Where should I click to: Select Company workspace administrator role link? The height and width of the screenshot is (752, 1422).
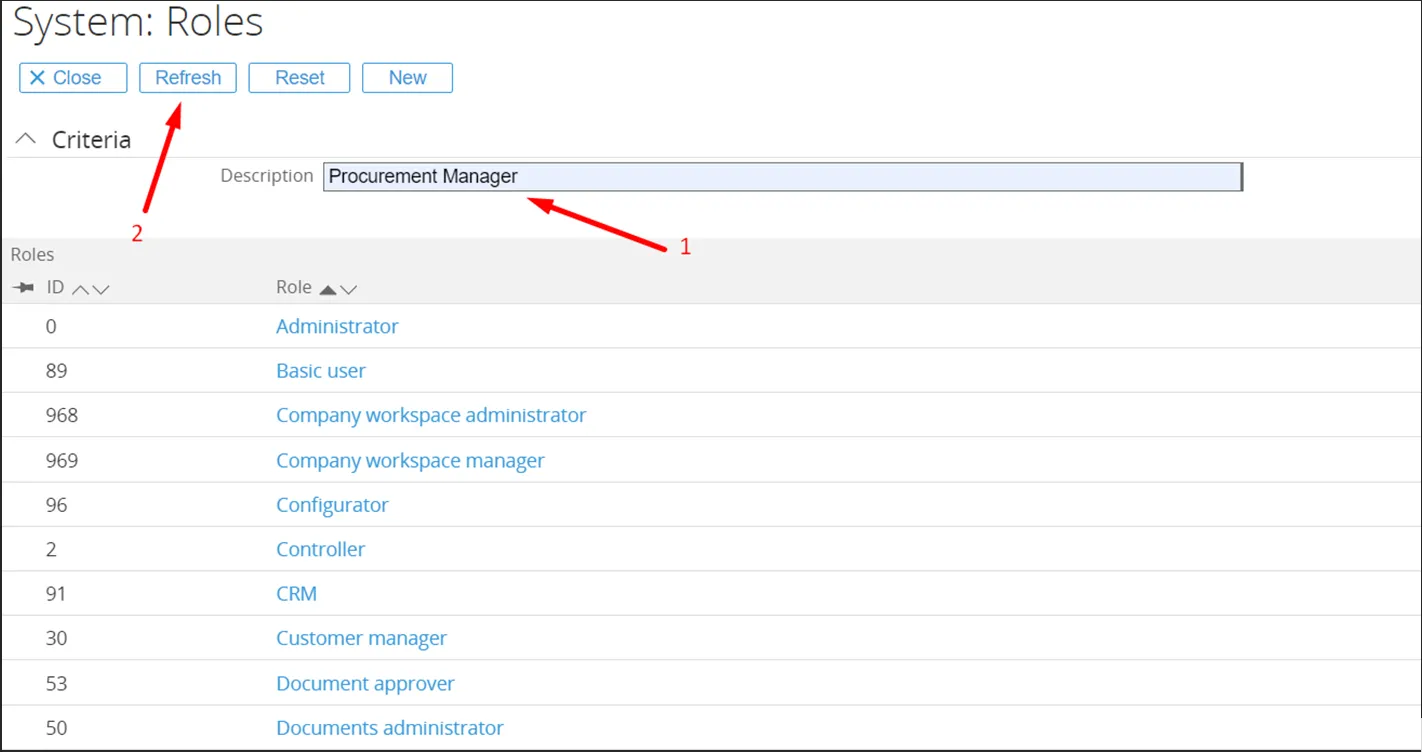[431, 415]
